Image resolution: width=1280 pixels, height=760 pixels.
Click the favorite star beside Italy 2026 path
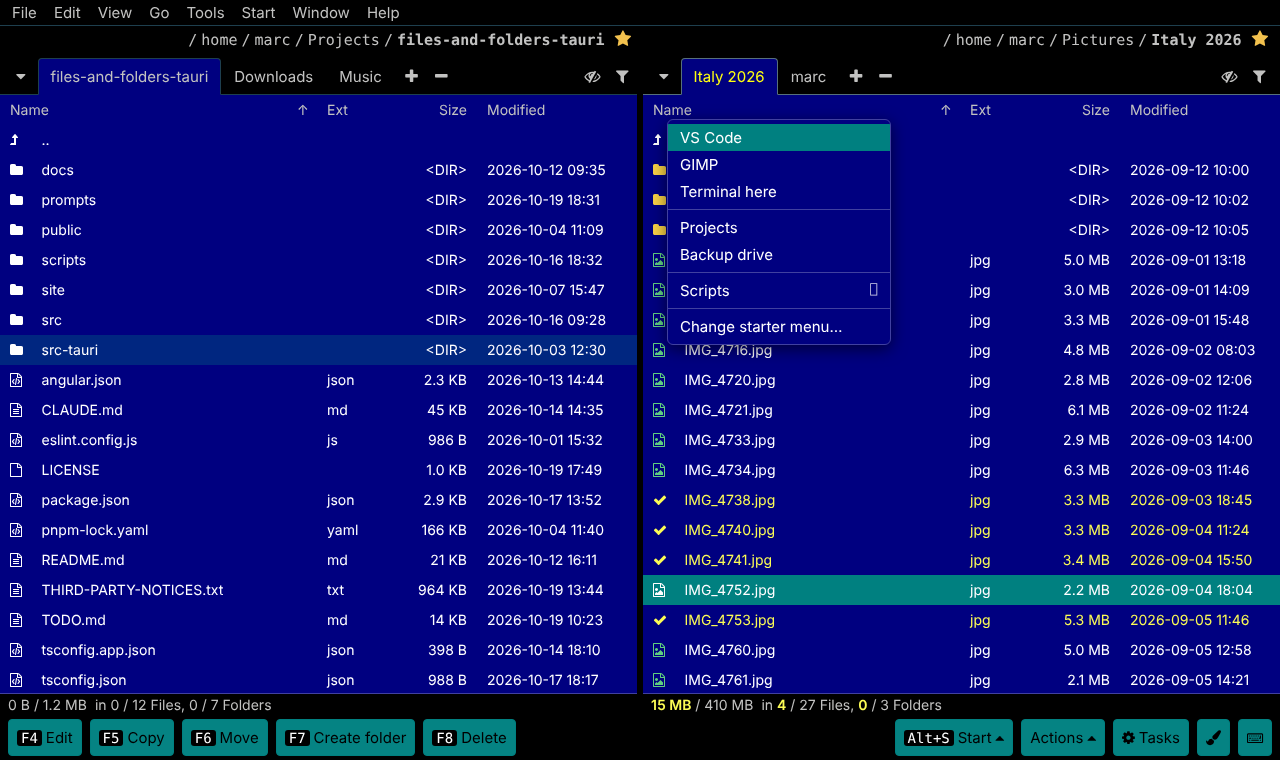pos(1260,39)
